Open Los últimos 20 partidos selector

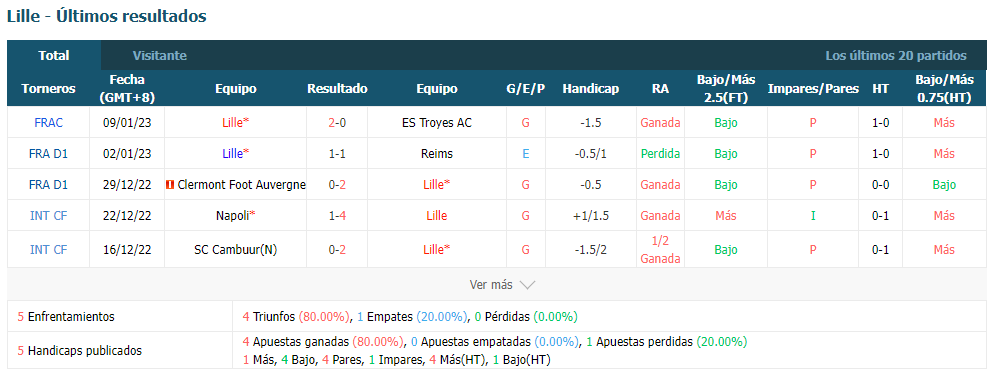(896, 55)
